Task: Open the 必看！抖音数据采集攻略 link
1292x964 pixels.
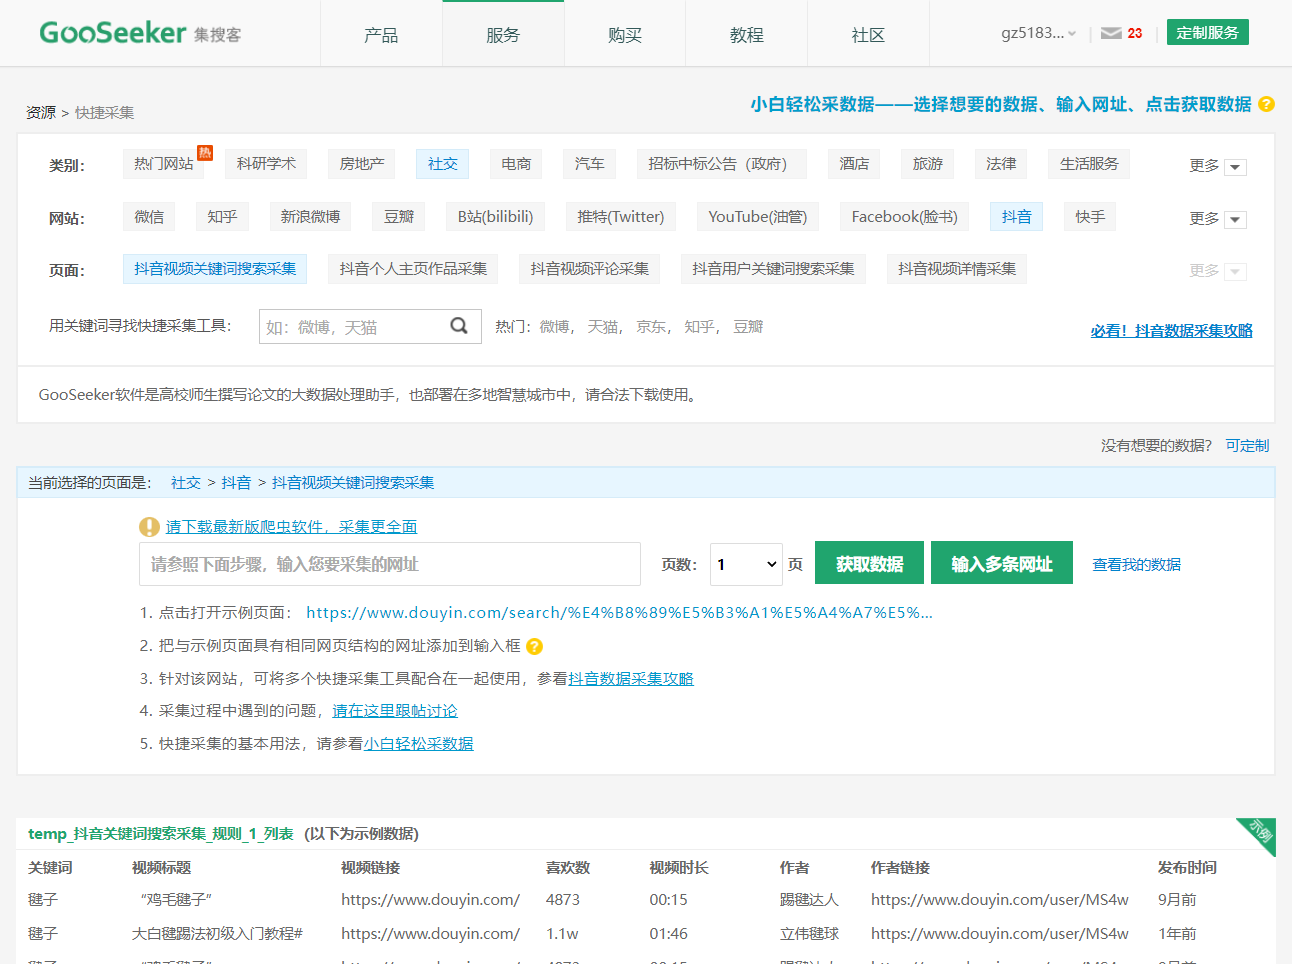Action: 1171,330
